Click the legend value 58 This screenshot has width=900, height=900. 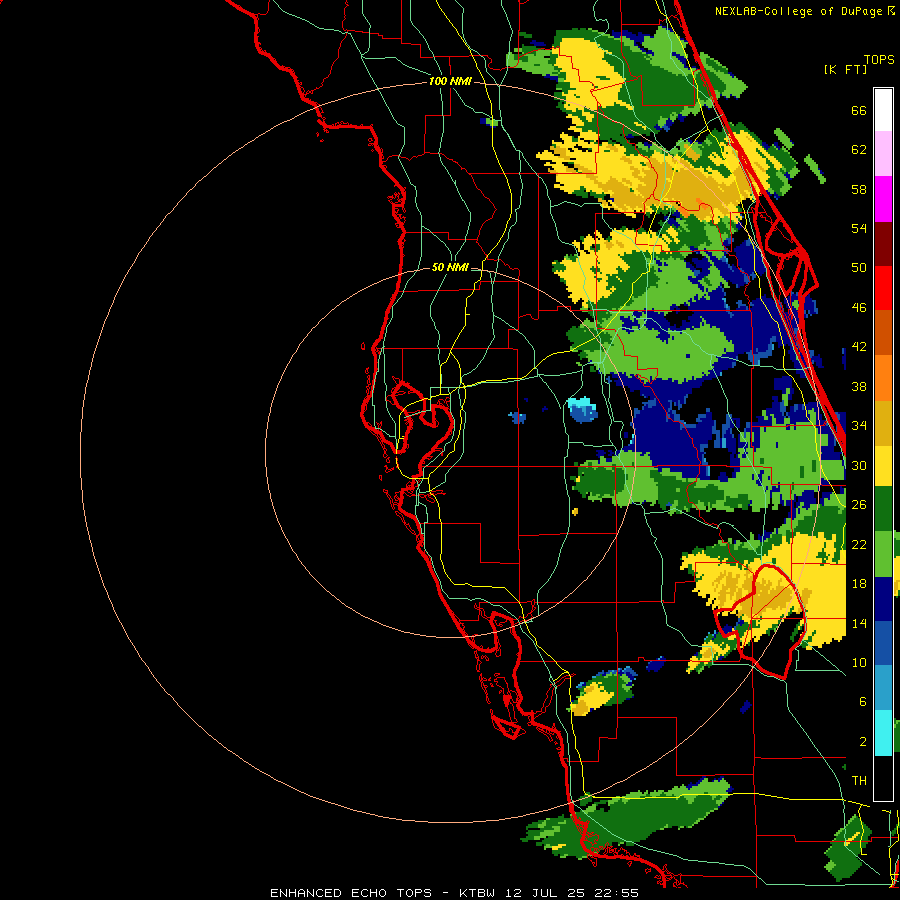859,189
